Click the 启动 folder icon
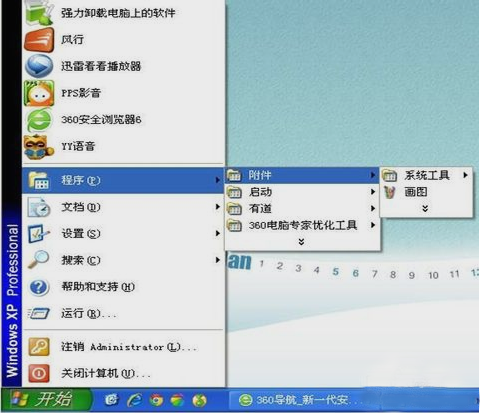This screenshot has height=413, width=480. [x=234, y=192]
